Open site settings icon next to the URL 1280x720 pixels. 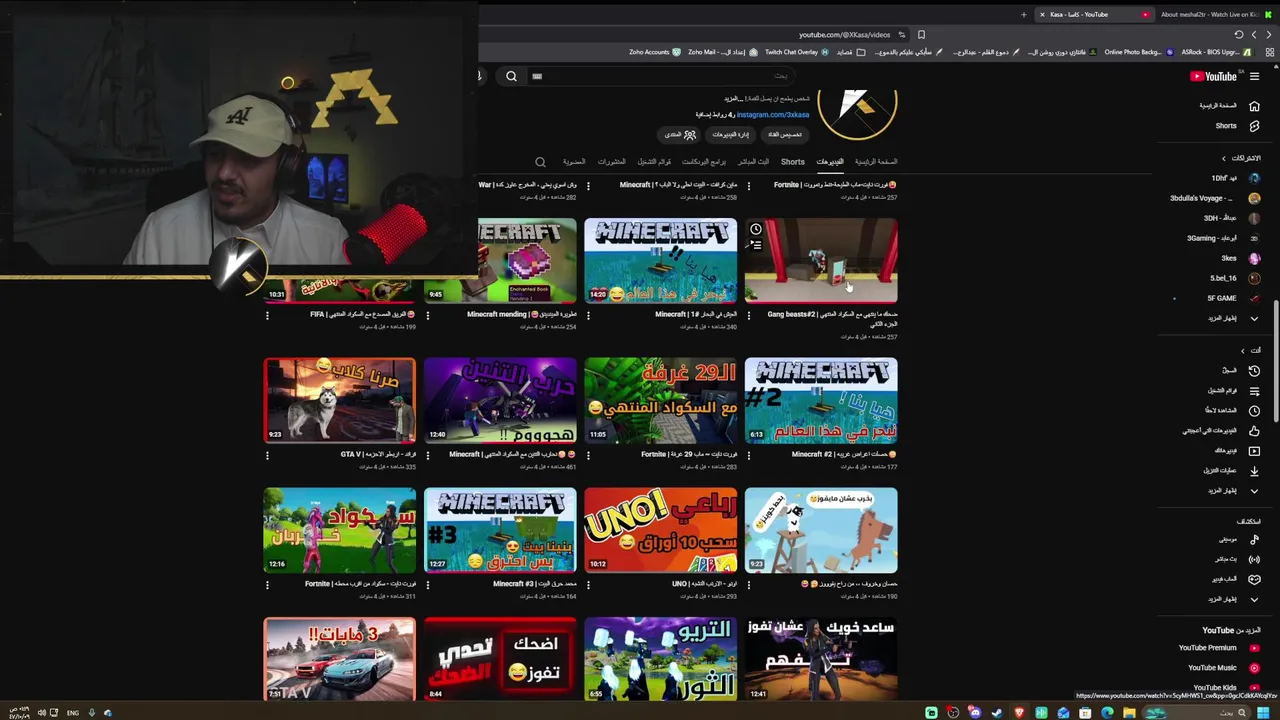coord(901,35)
